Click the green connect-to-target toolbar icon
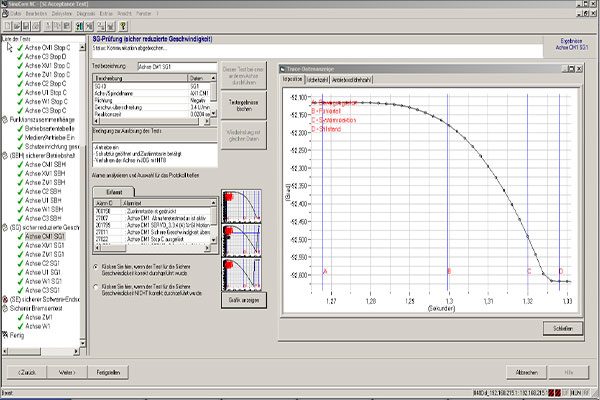This screenshot has width=600, height=400. click(x=79, y=26)
